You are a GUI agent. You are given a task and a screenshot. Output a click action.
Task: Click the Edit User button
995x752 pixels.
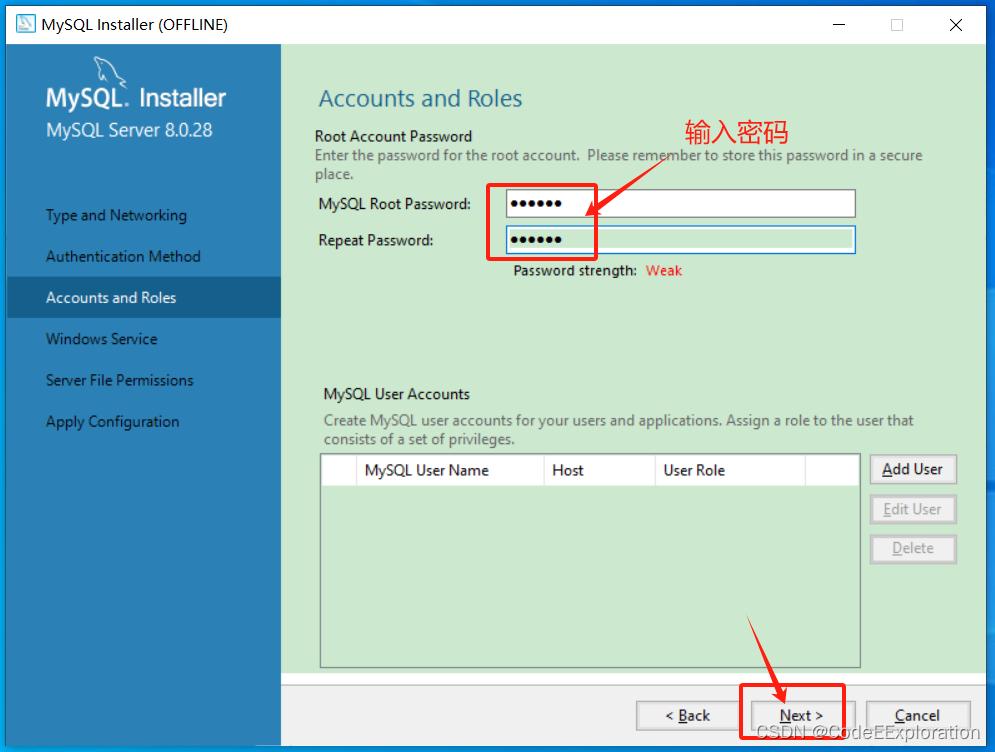[x=913, y=509]
